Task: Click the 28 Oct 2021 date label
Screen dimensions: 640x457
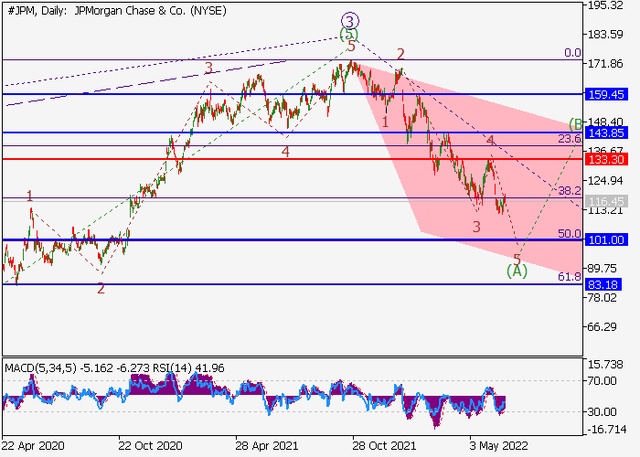Action: point(384,446)
